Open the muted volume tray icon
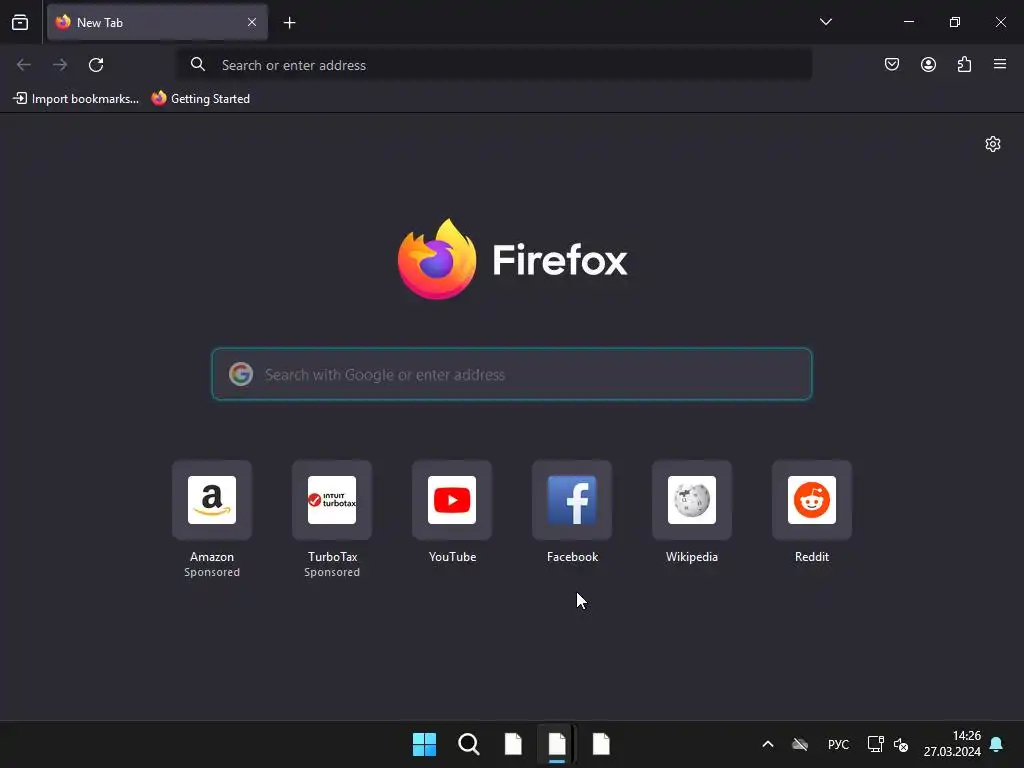 [901, 744]
